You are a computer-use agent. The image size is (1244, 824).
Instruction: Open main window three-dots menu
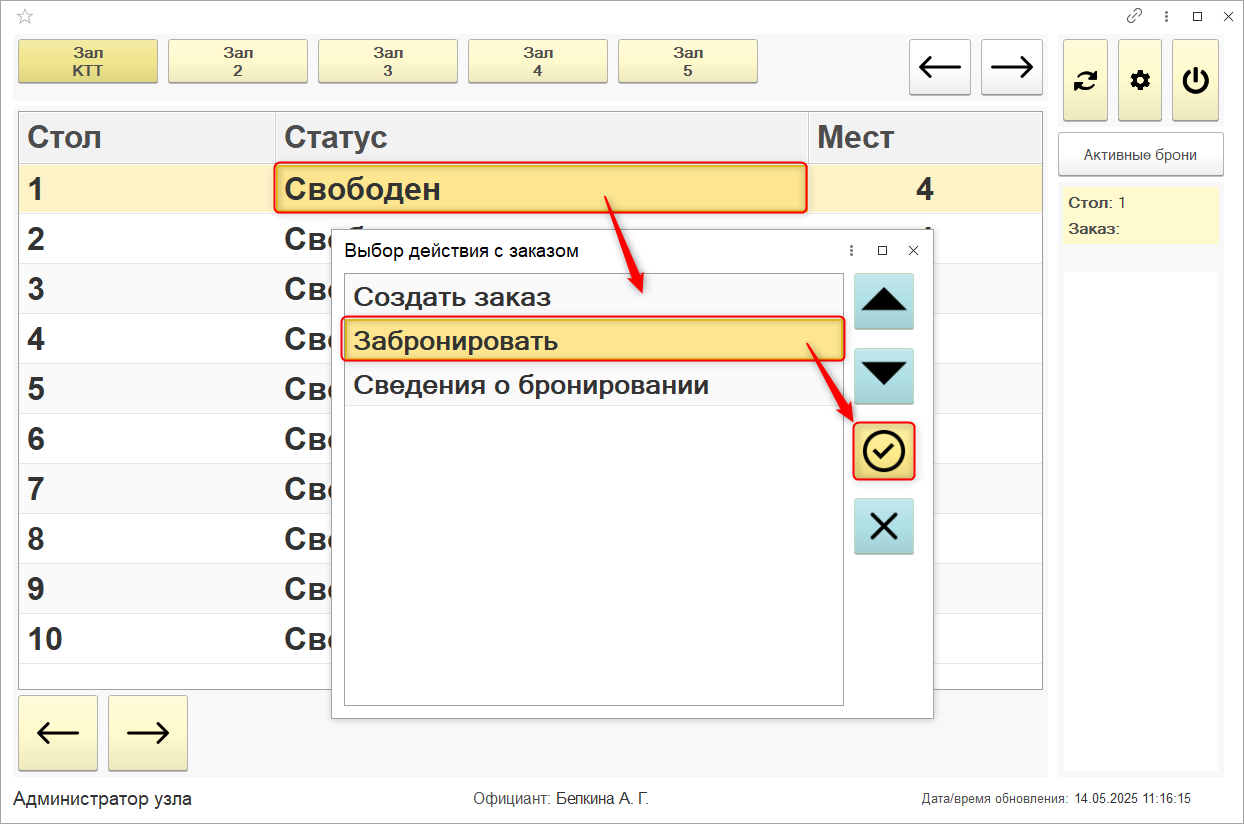(1166, 16)
